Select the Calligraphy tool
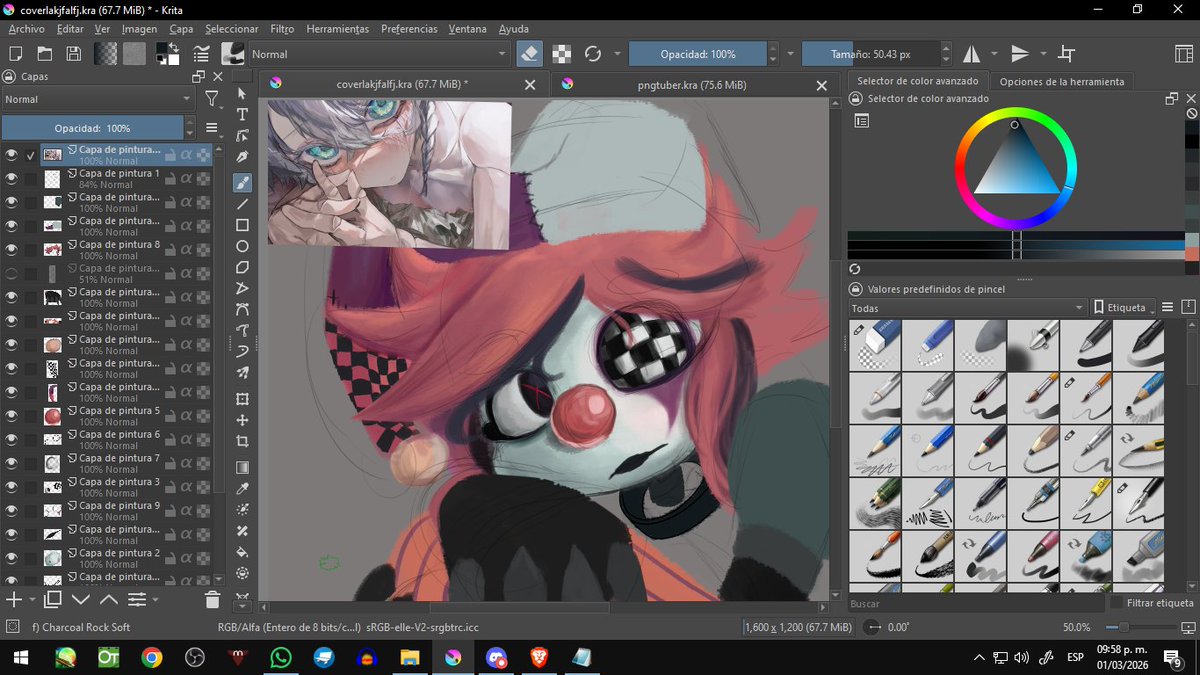The width and height of the screenshot is (1200, 675). point(242,157)
